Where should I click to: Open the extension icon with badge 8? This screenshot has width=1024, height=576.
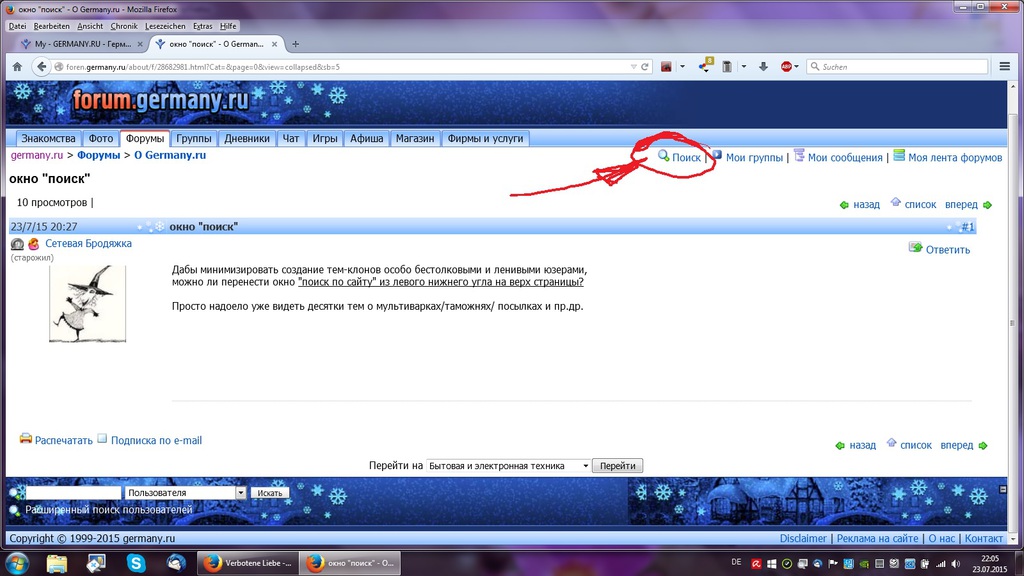coord(705,66)
